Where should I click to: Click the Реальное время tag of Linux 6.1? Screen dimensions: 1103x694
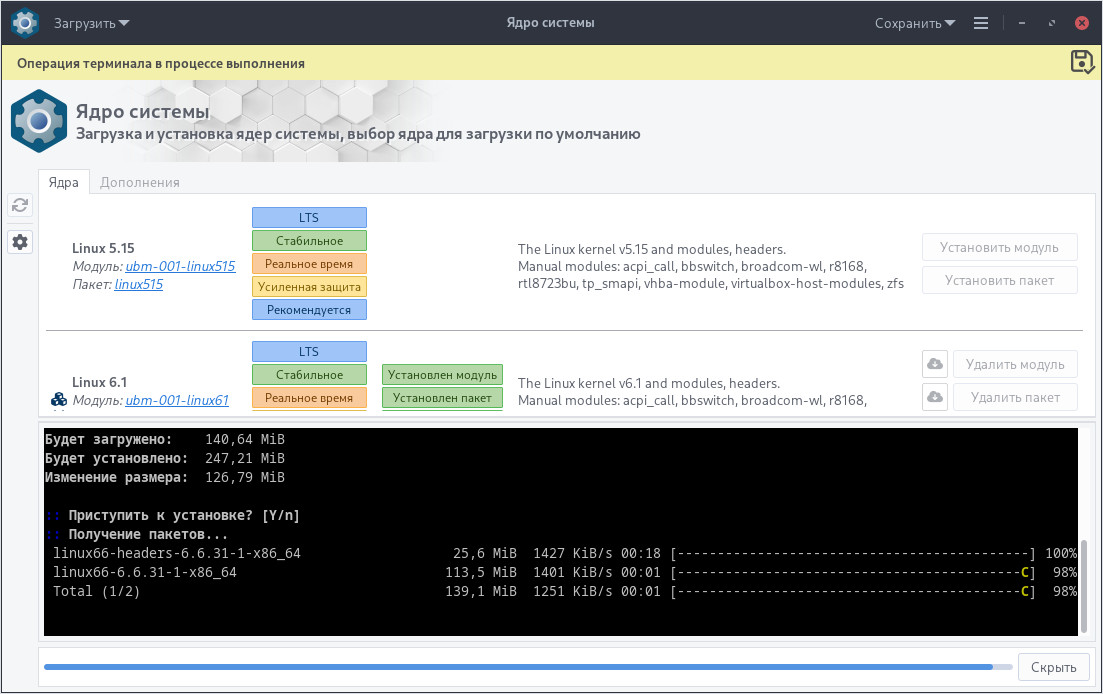pos(310,397)
